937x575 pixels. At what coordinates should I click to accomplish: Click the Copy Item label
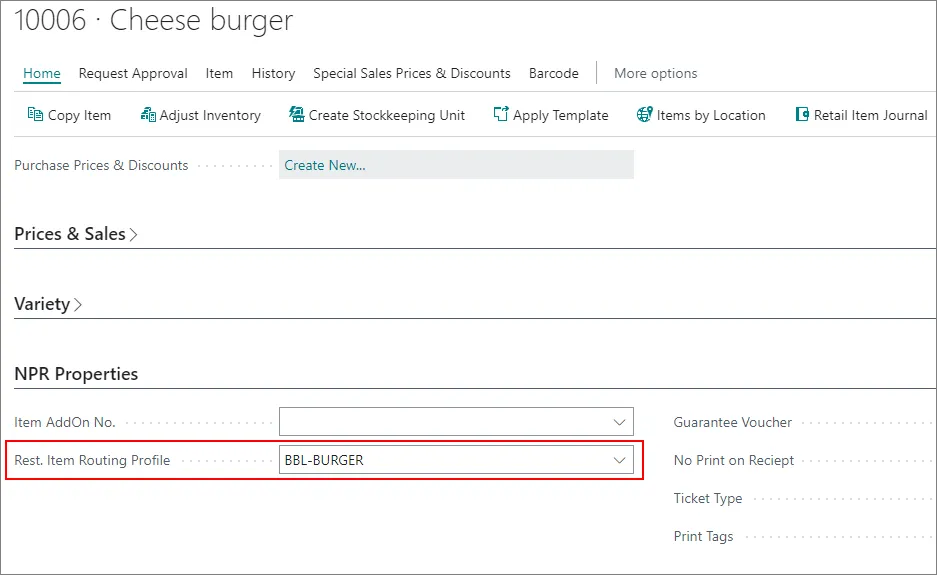point(79,115)
